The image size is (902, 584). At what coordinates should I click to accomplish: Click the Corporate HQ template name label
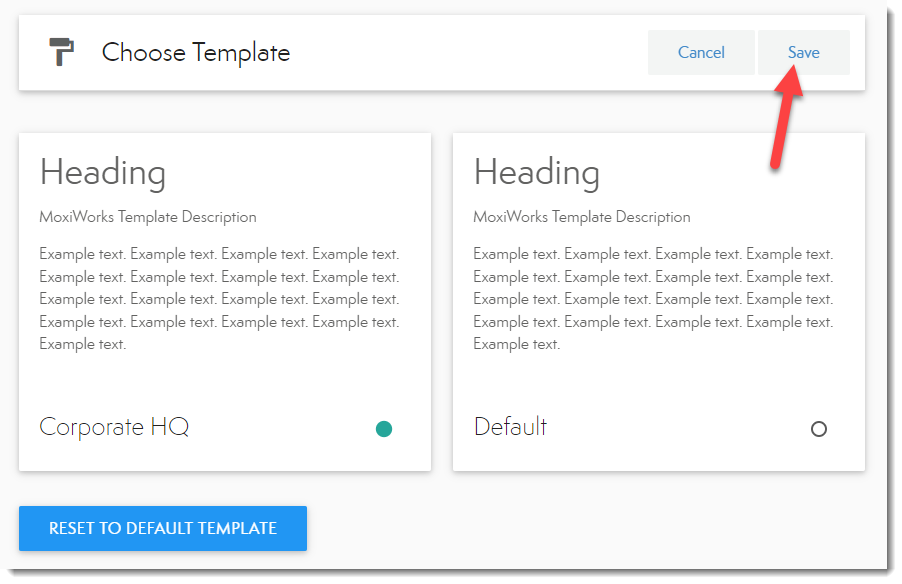coord(114,427)
